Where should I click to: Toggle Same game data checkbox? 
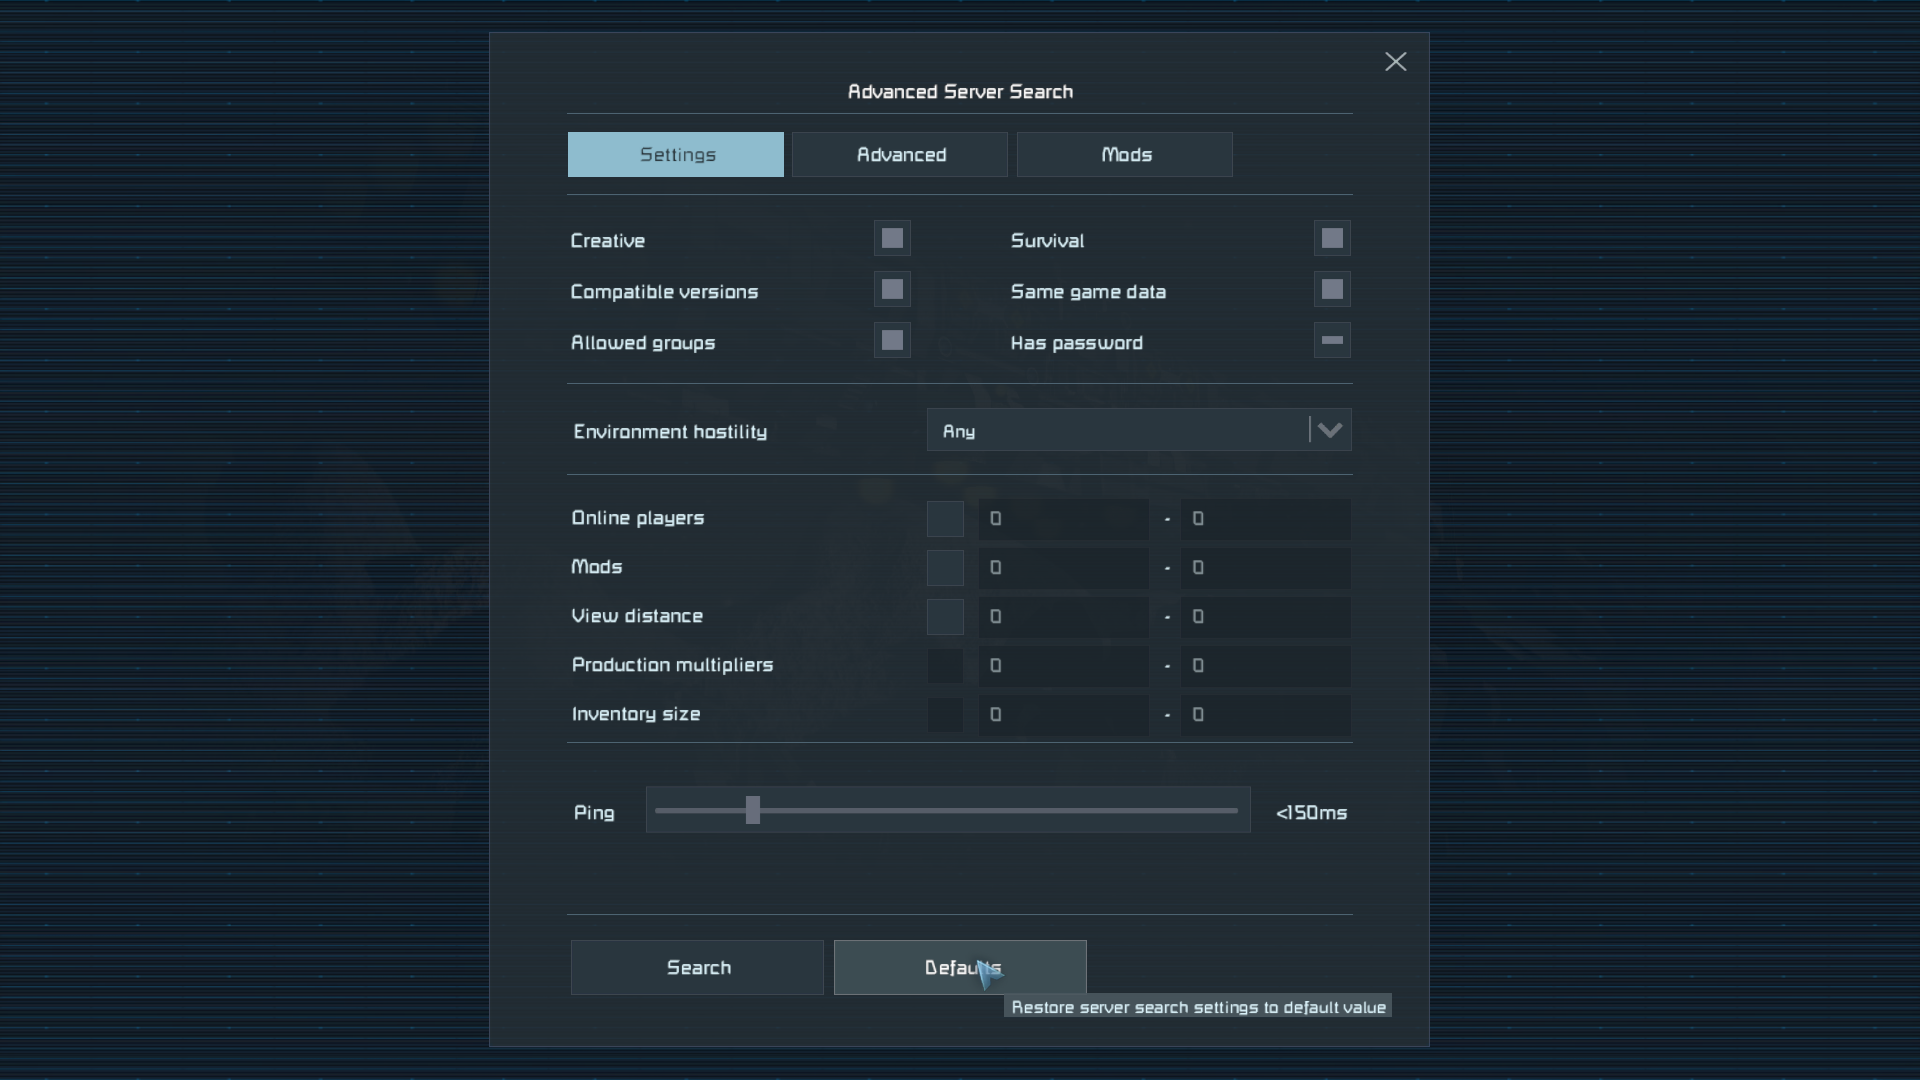pos(1332,290)
